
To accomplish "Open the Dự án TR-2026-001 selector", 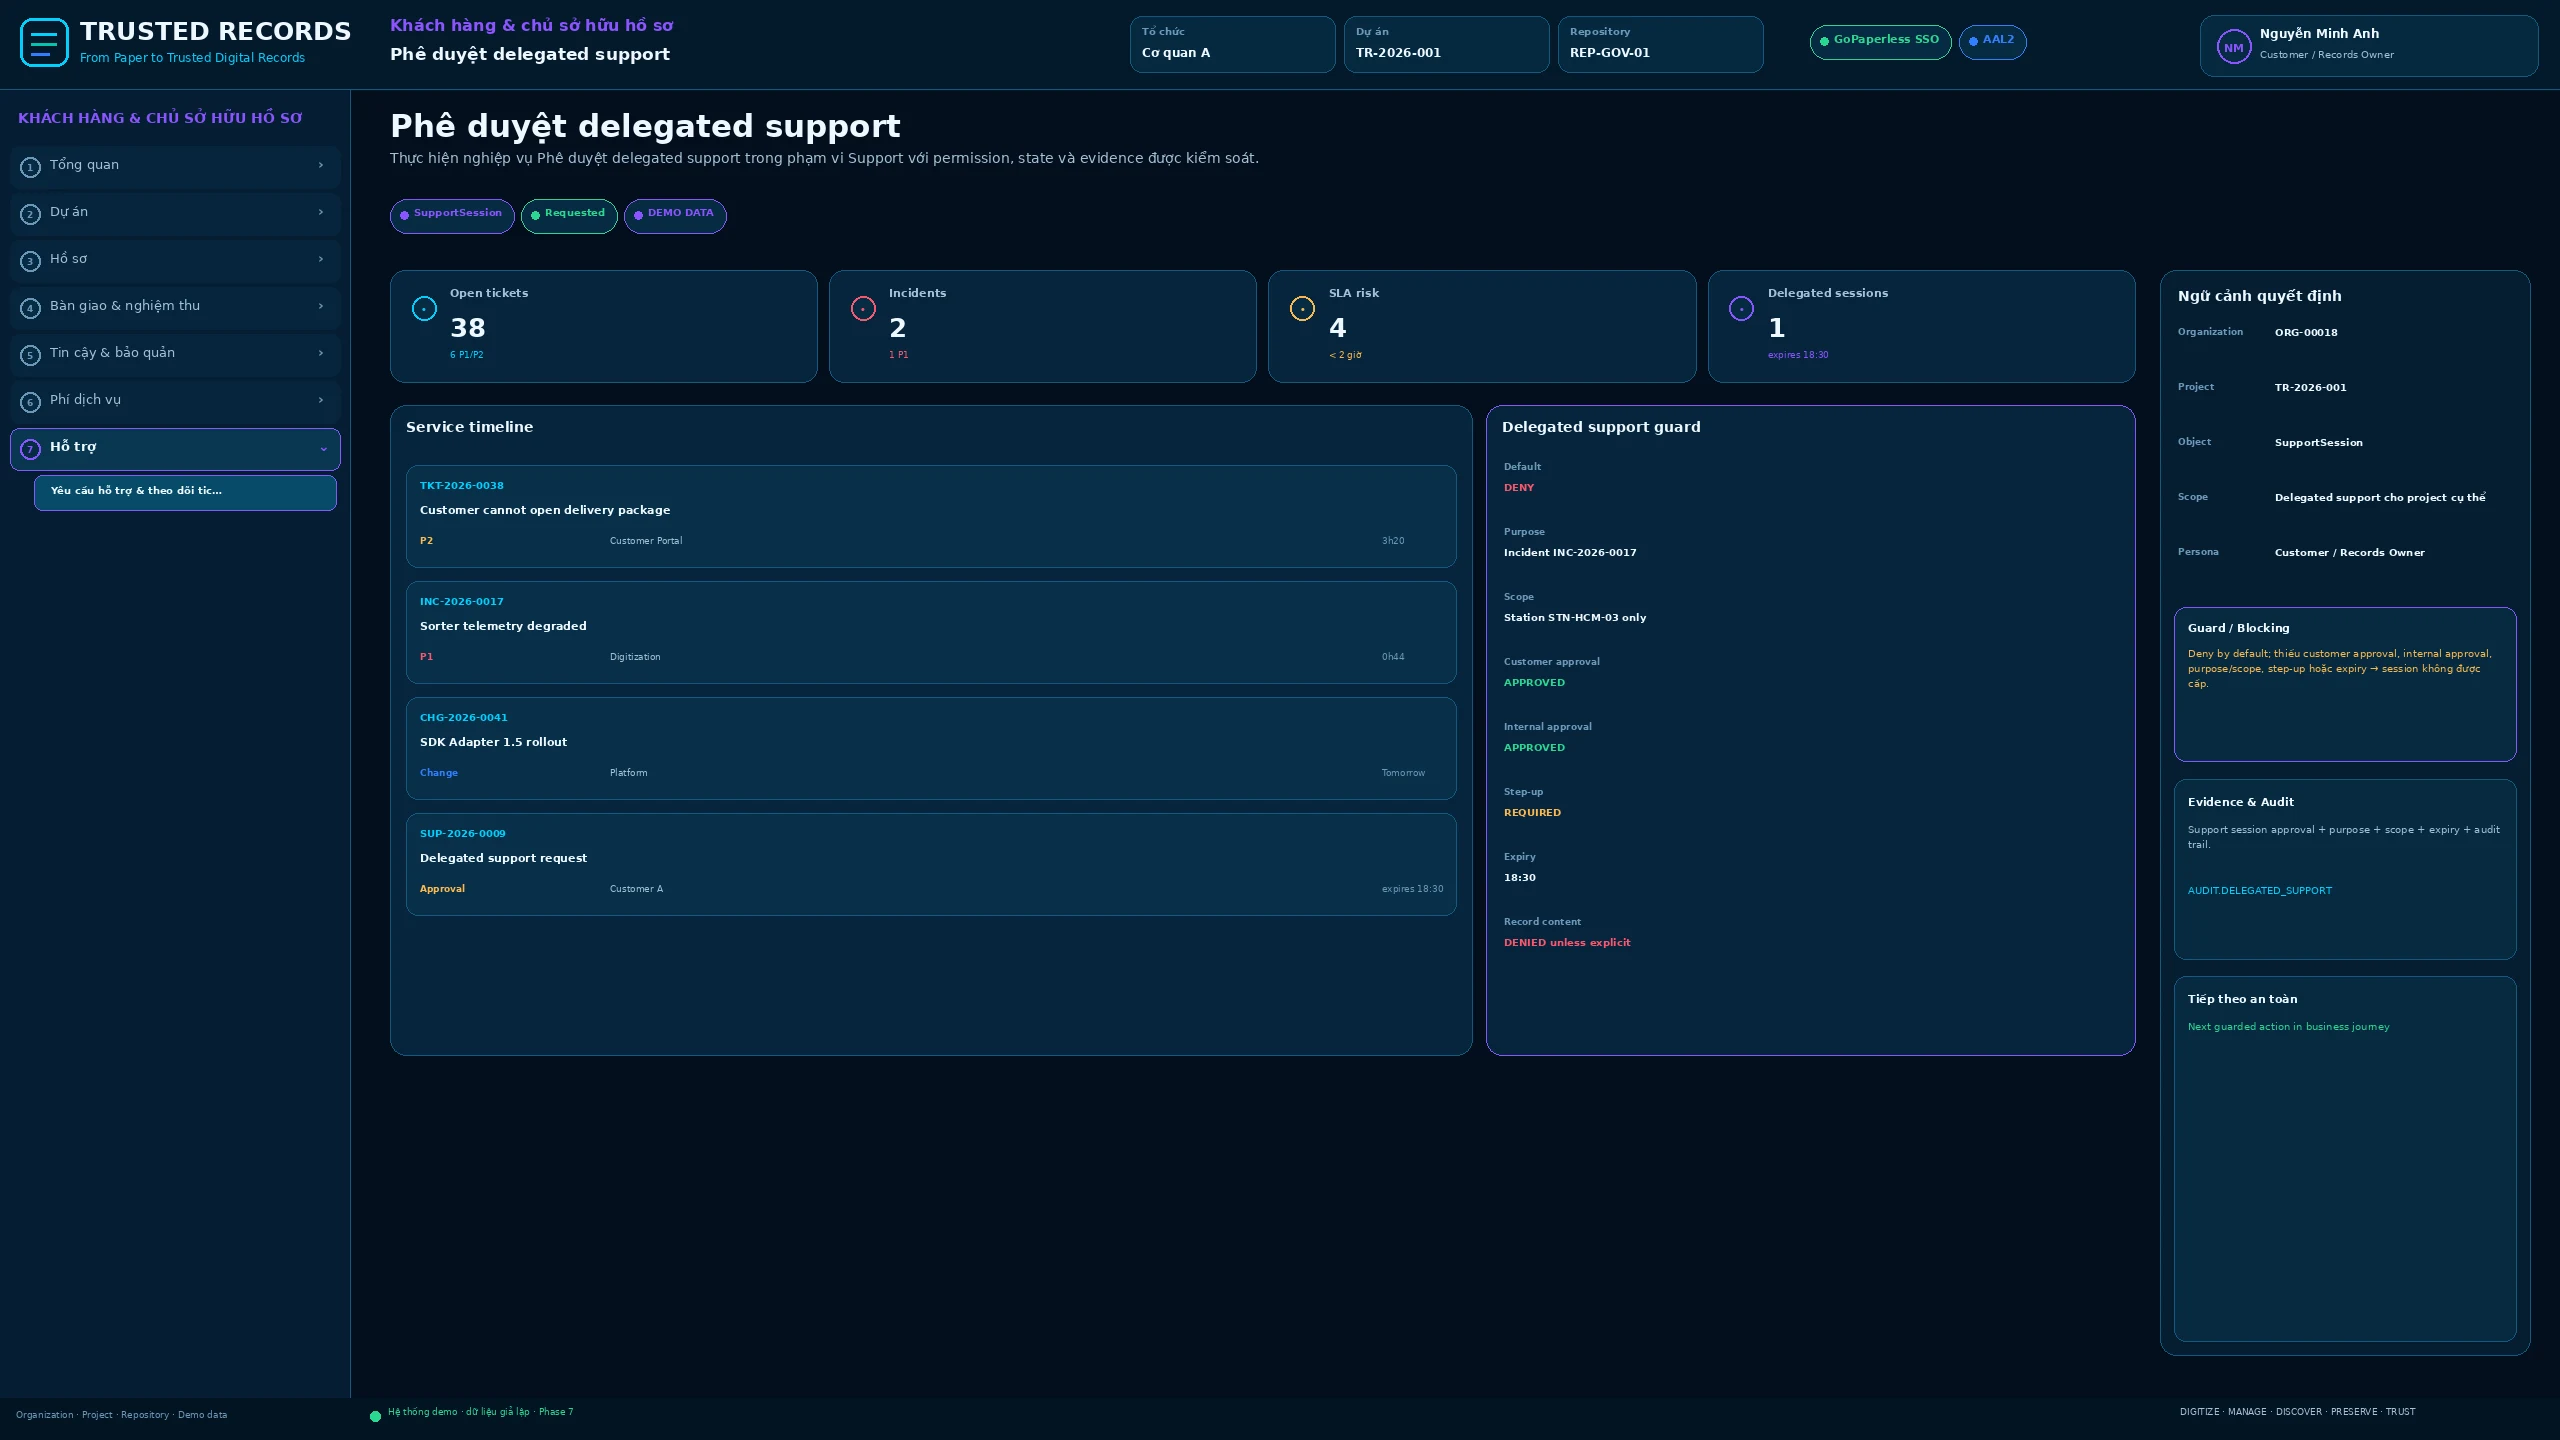I will point(1446,44).
